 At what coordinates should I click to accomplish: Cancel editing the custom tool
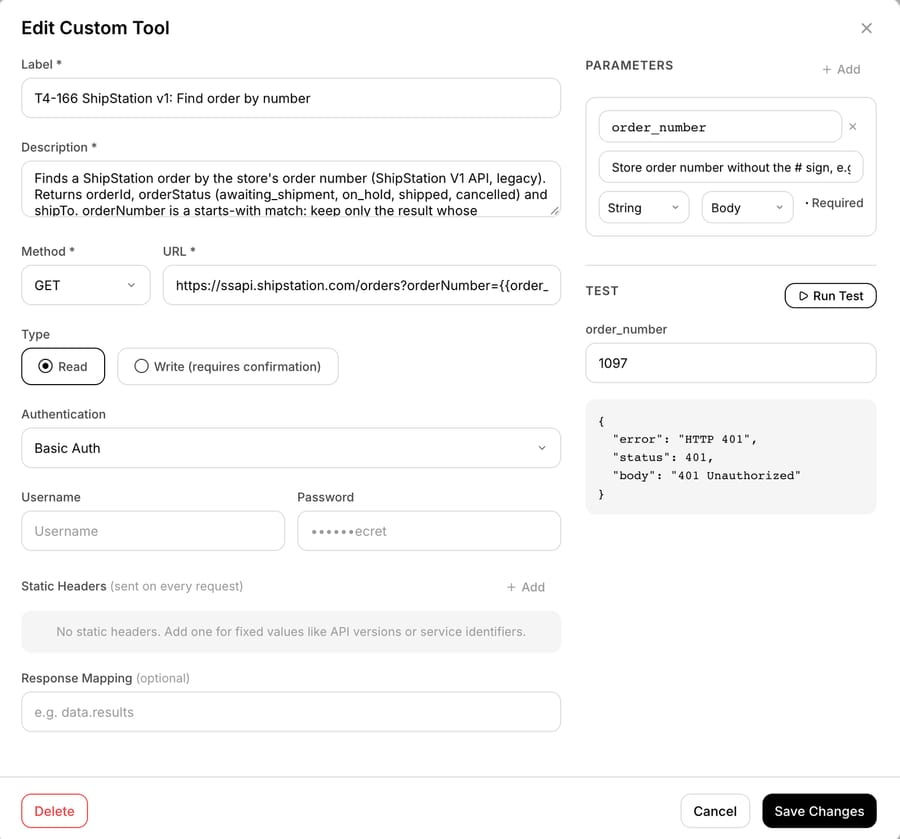point(715,811)
